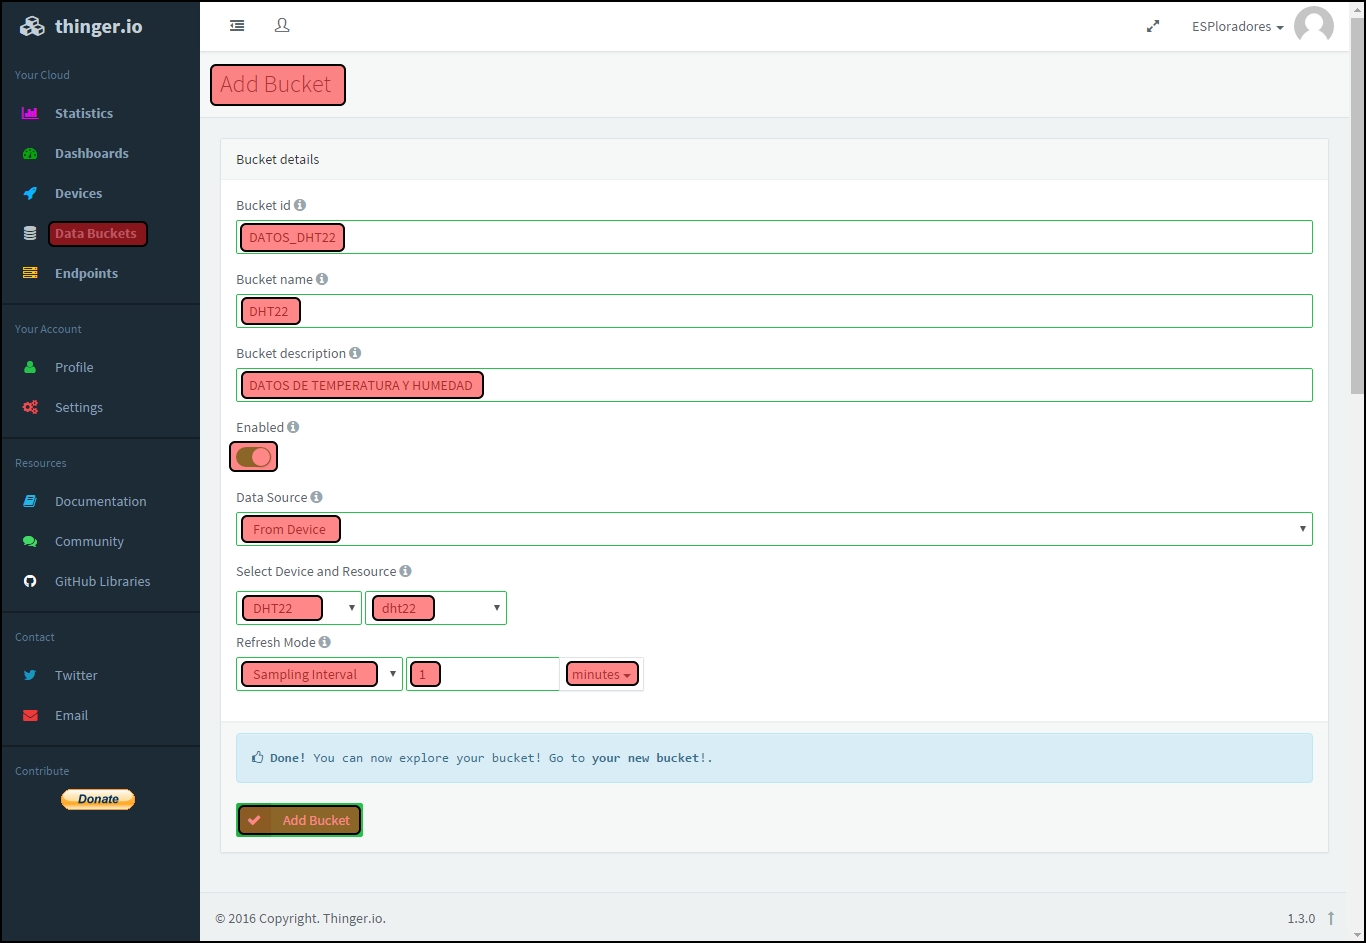Click the page vertical scrollbar

[x=1357, y=208]
